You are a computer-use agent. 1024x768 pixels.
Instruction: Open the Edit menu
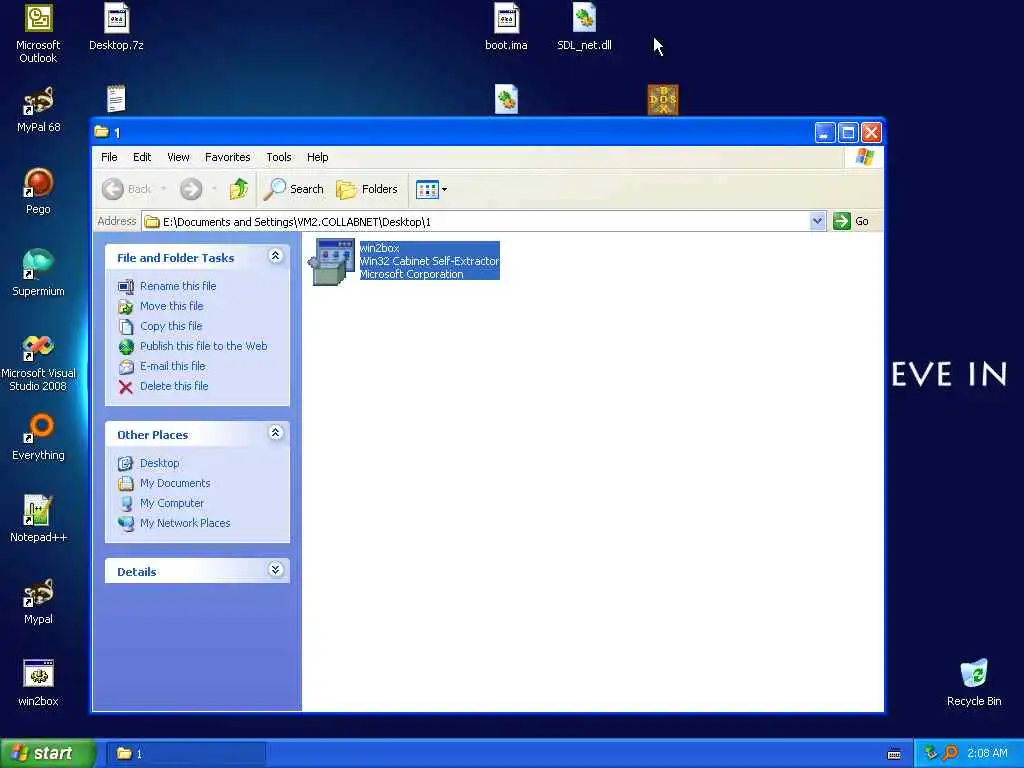(x=142, y=157)
